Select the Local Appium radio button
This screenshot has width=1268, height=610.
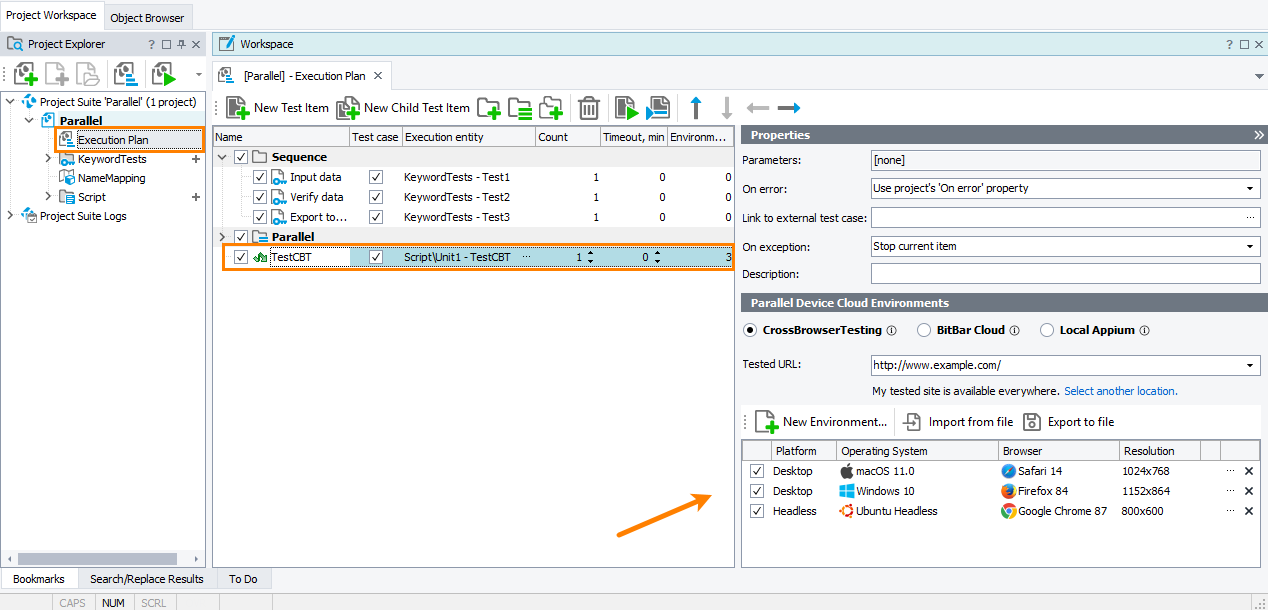click(x=1048, y=330)
